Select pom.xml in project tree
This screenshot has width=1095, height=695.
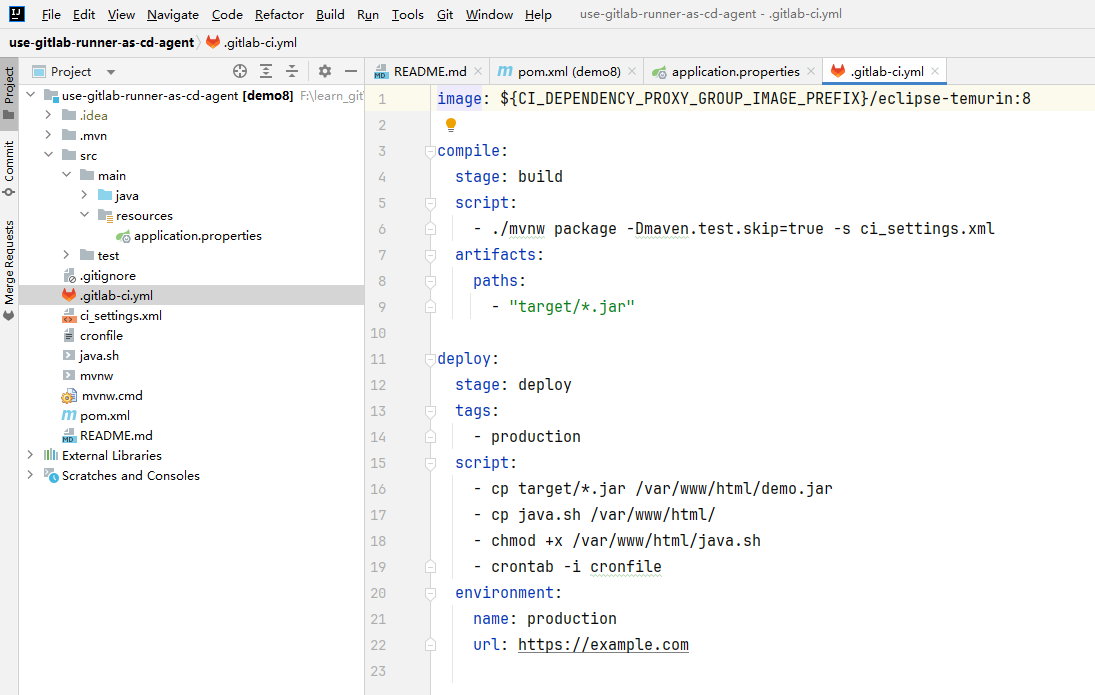point(104,416)
